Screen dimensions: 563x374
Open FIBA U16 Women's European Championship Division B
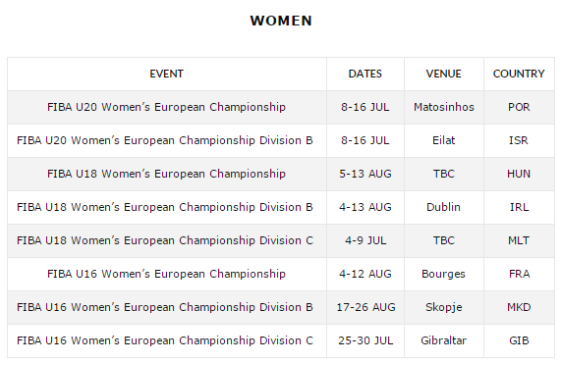tap(165, 307)
